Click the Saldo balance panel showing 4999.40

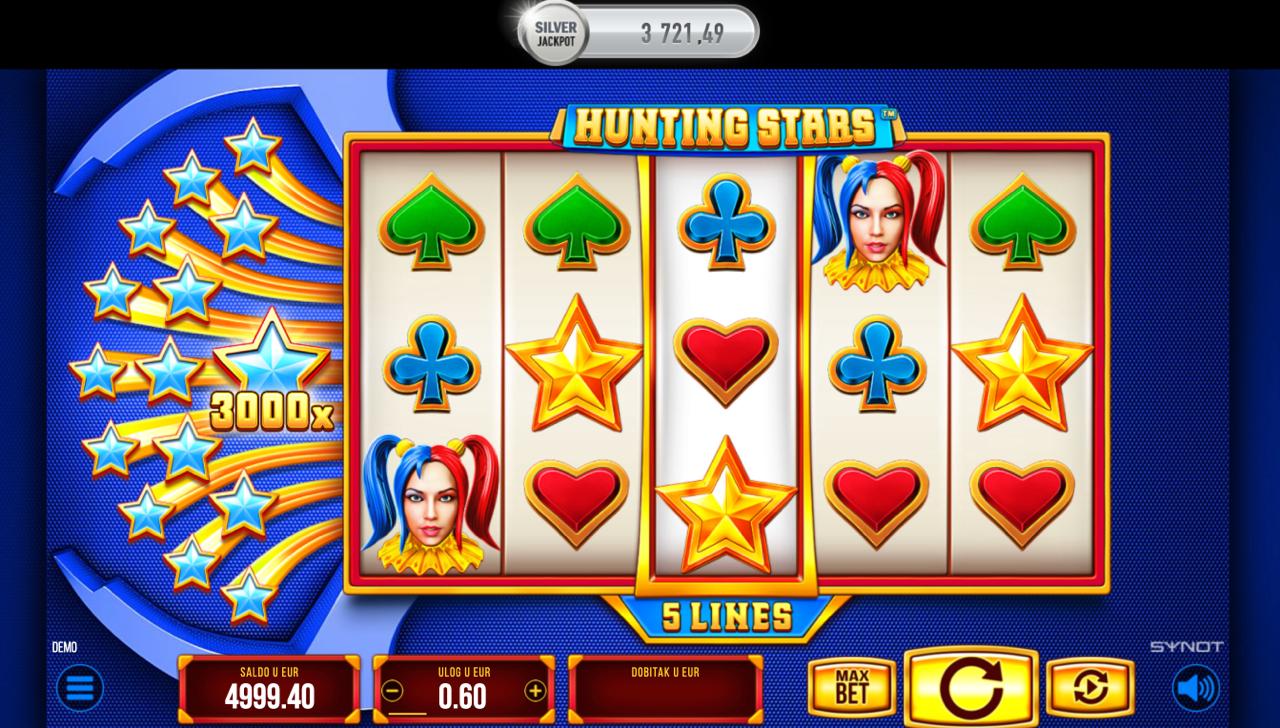269,689
